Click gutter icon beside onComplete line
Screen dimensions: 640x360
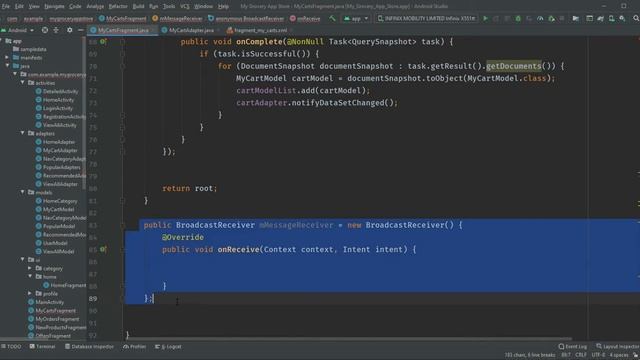click(103, 42)
